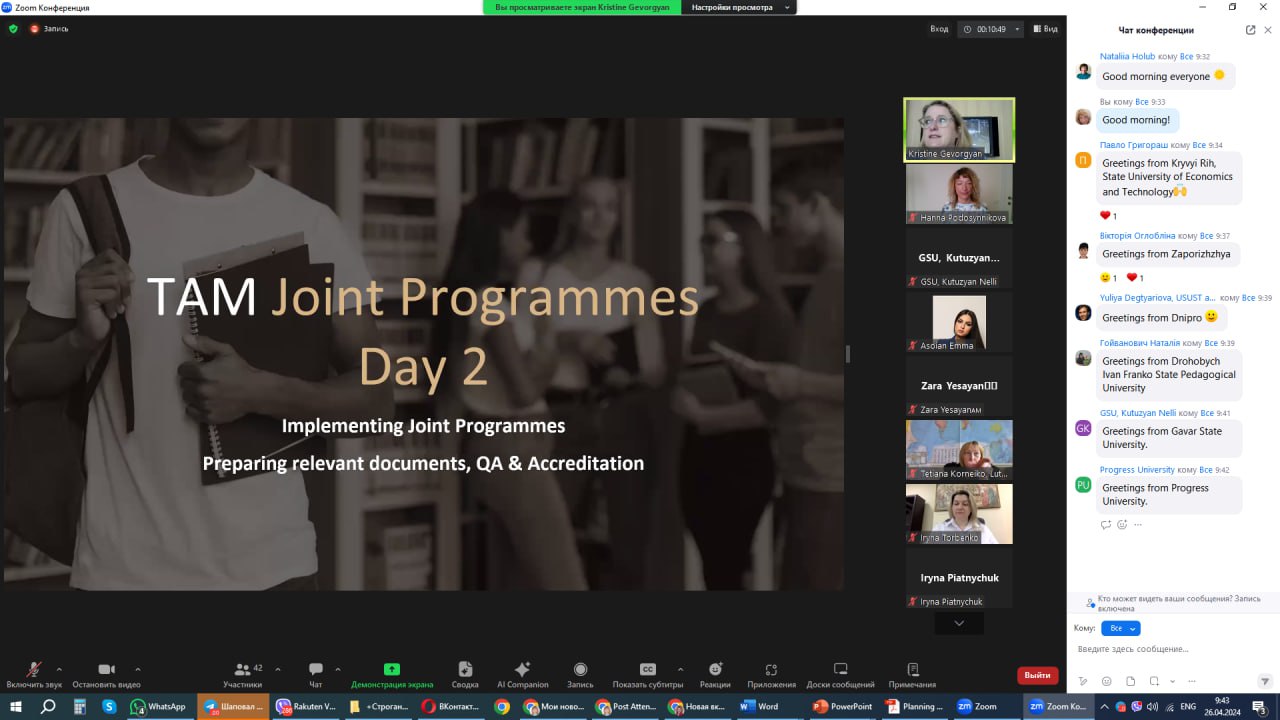Open the Участники participants panel
Screen dimensions: 1280x720
(242, 670)
